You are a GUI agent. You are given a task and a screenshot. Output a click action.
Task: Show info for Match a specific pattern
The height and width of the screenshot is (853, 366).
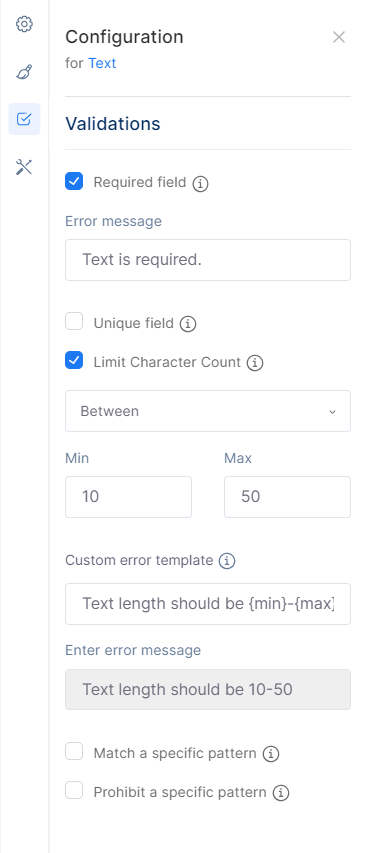coord(271,754)
